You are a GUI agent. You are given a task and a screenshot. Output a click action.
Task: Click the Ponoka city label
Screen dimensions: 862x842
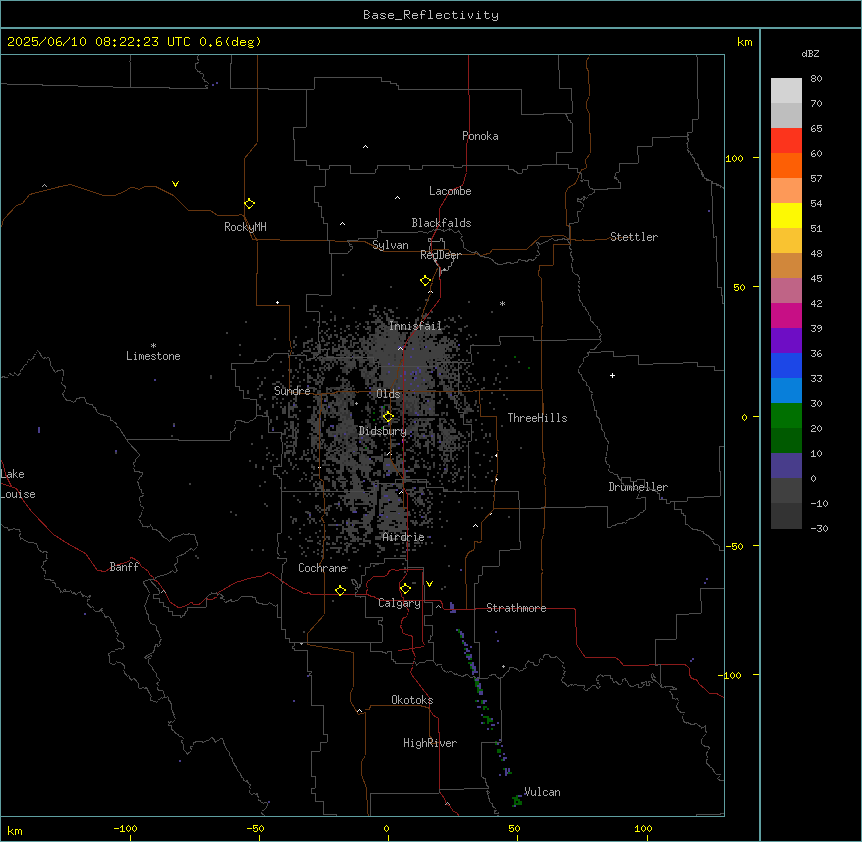click(480, 136)
